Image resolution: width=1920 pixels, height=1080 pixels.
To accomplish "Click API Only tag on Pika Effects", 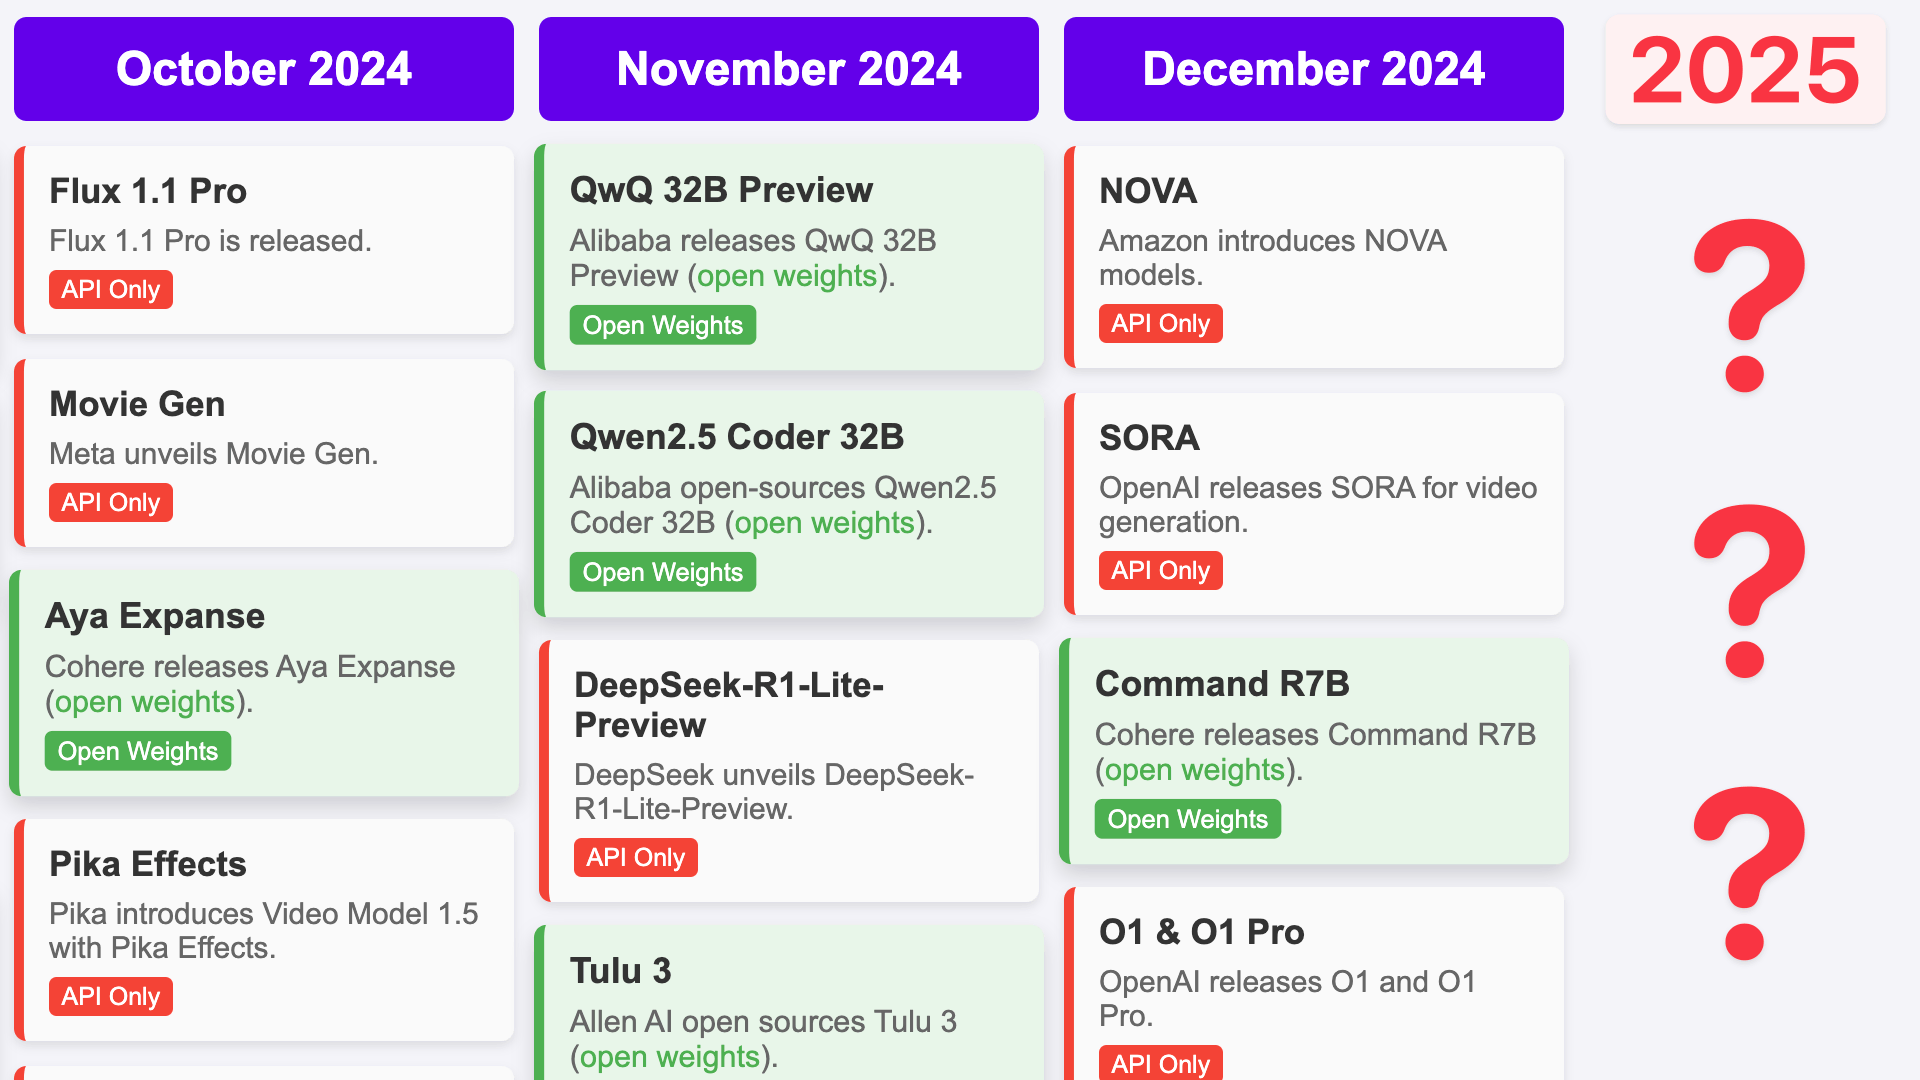I will coord(111,996).
